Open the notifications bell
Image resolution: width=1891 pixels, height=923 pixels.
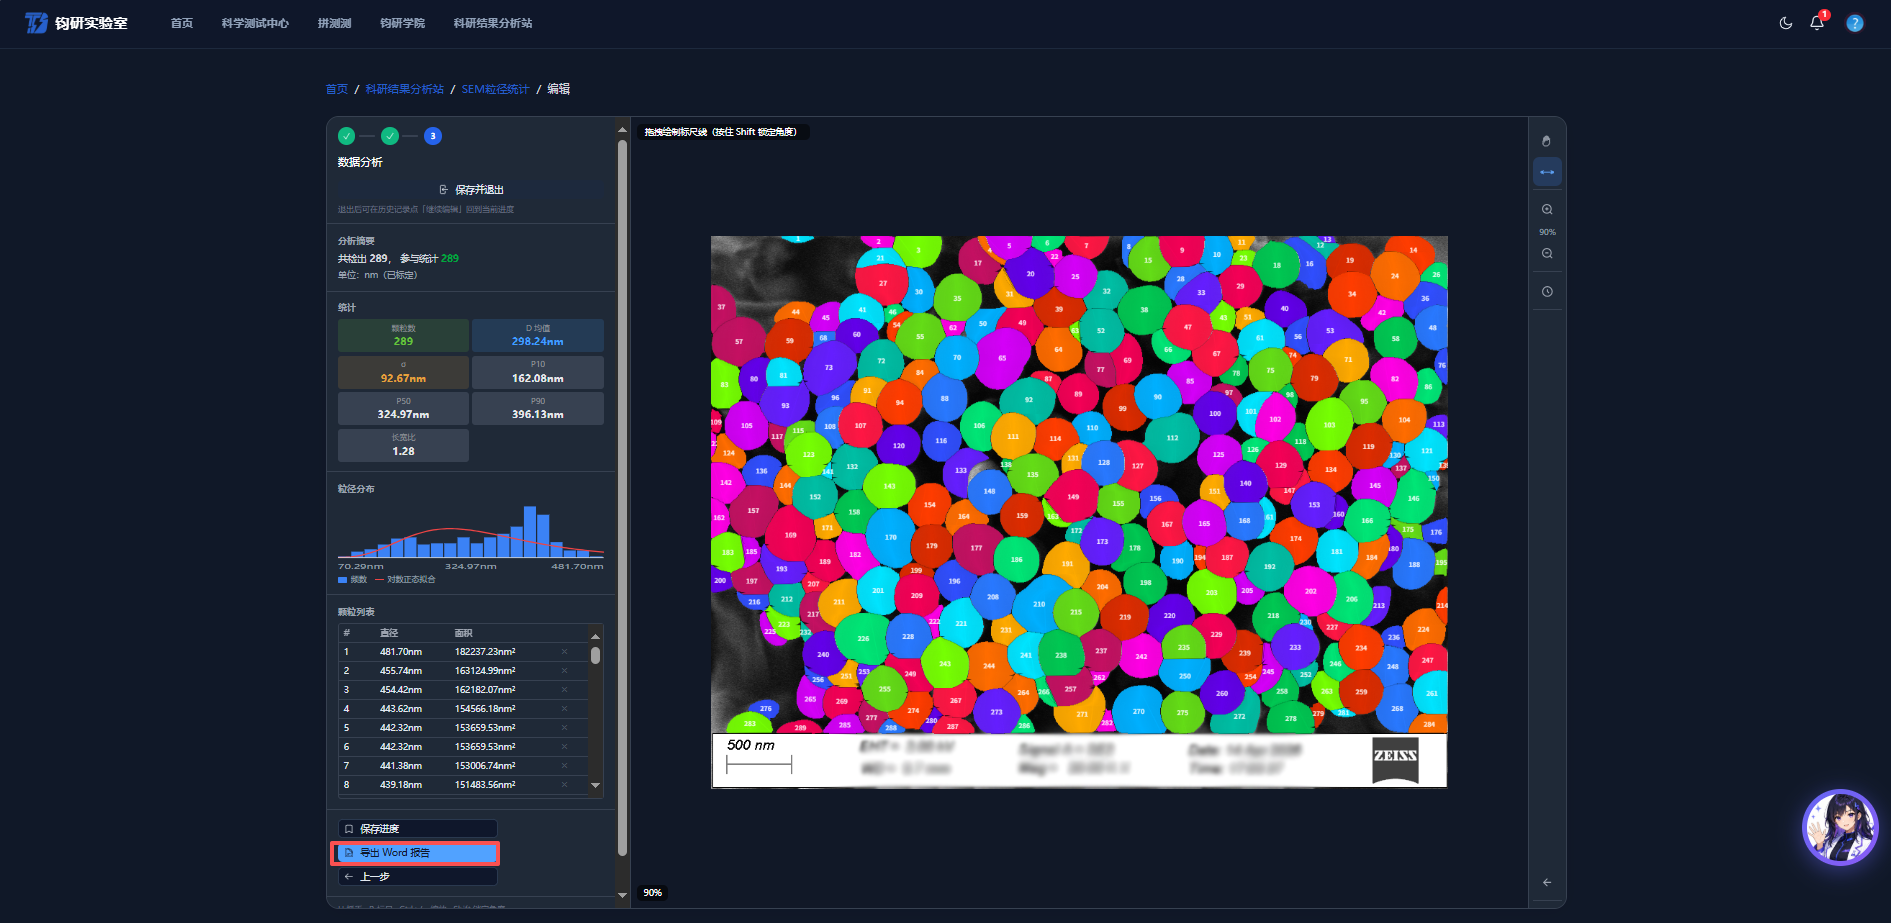pos(1817,23)
